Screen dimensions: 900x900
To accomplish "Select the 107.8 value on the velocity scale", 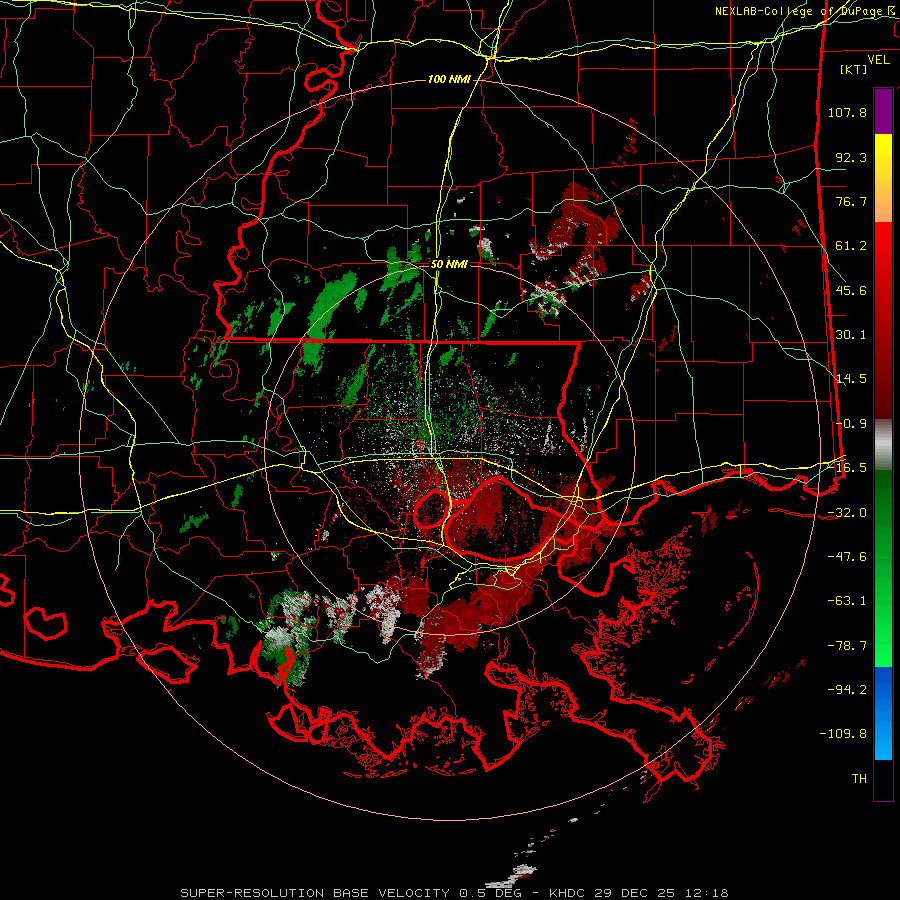I will pos(847,112).
